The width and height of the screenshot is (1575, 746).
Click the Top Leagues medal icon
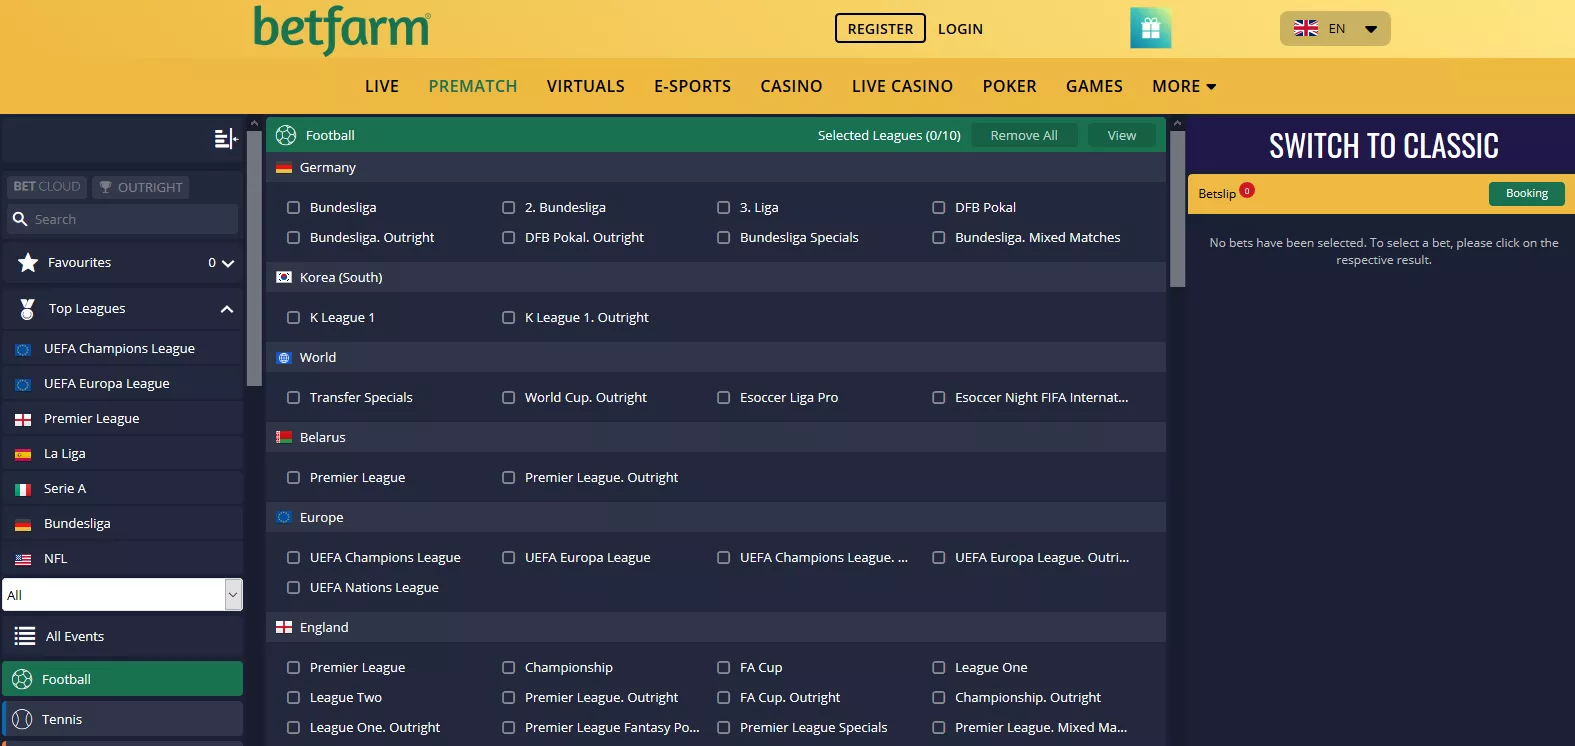tap(28, 309)
